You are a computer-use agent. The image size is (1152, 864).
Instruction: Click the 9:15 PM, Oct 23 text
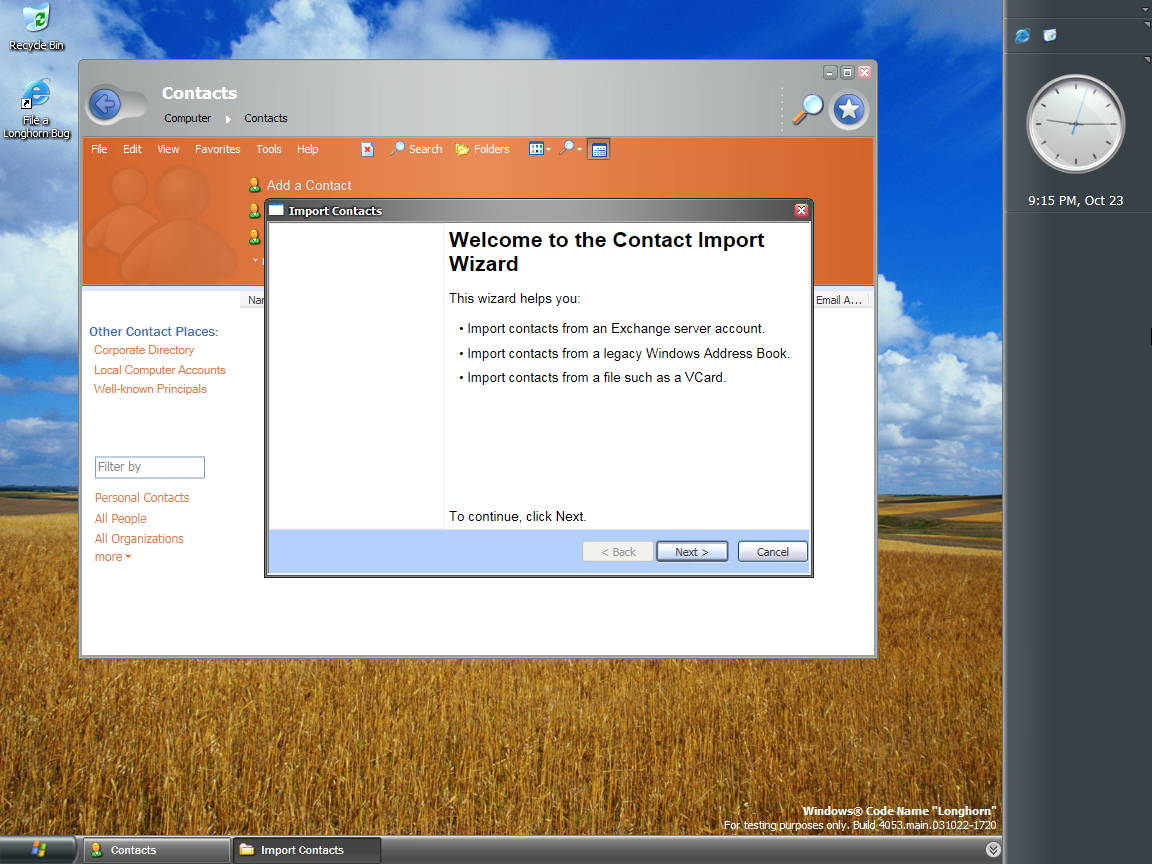click(x=1076, y=201)
